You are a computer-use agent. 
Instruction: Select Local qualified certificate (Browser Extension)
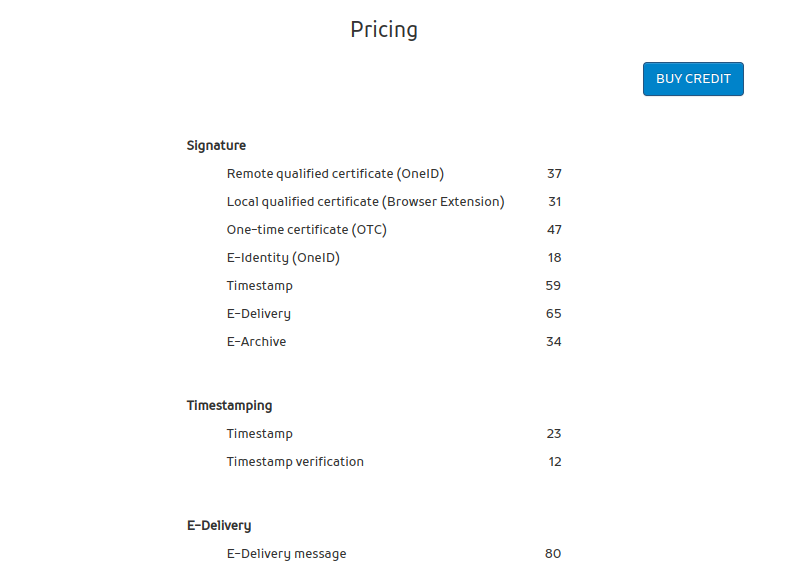365,202
